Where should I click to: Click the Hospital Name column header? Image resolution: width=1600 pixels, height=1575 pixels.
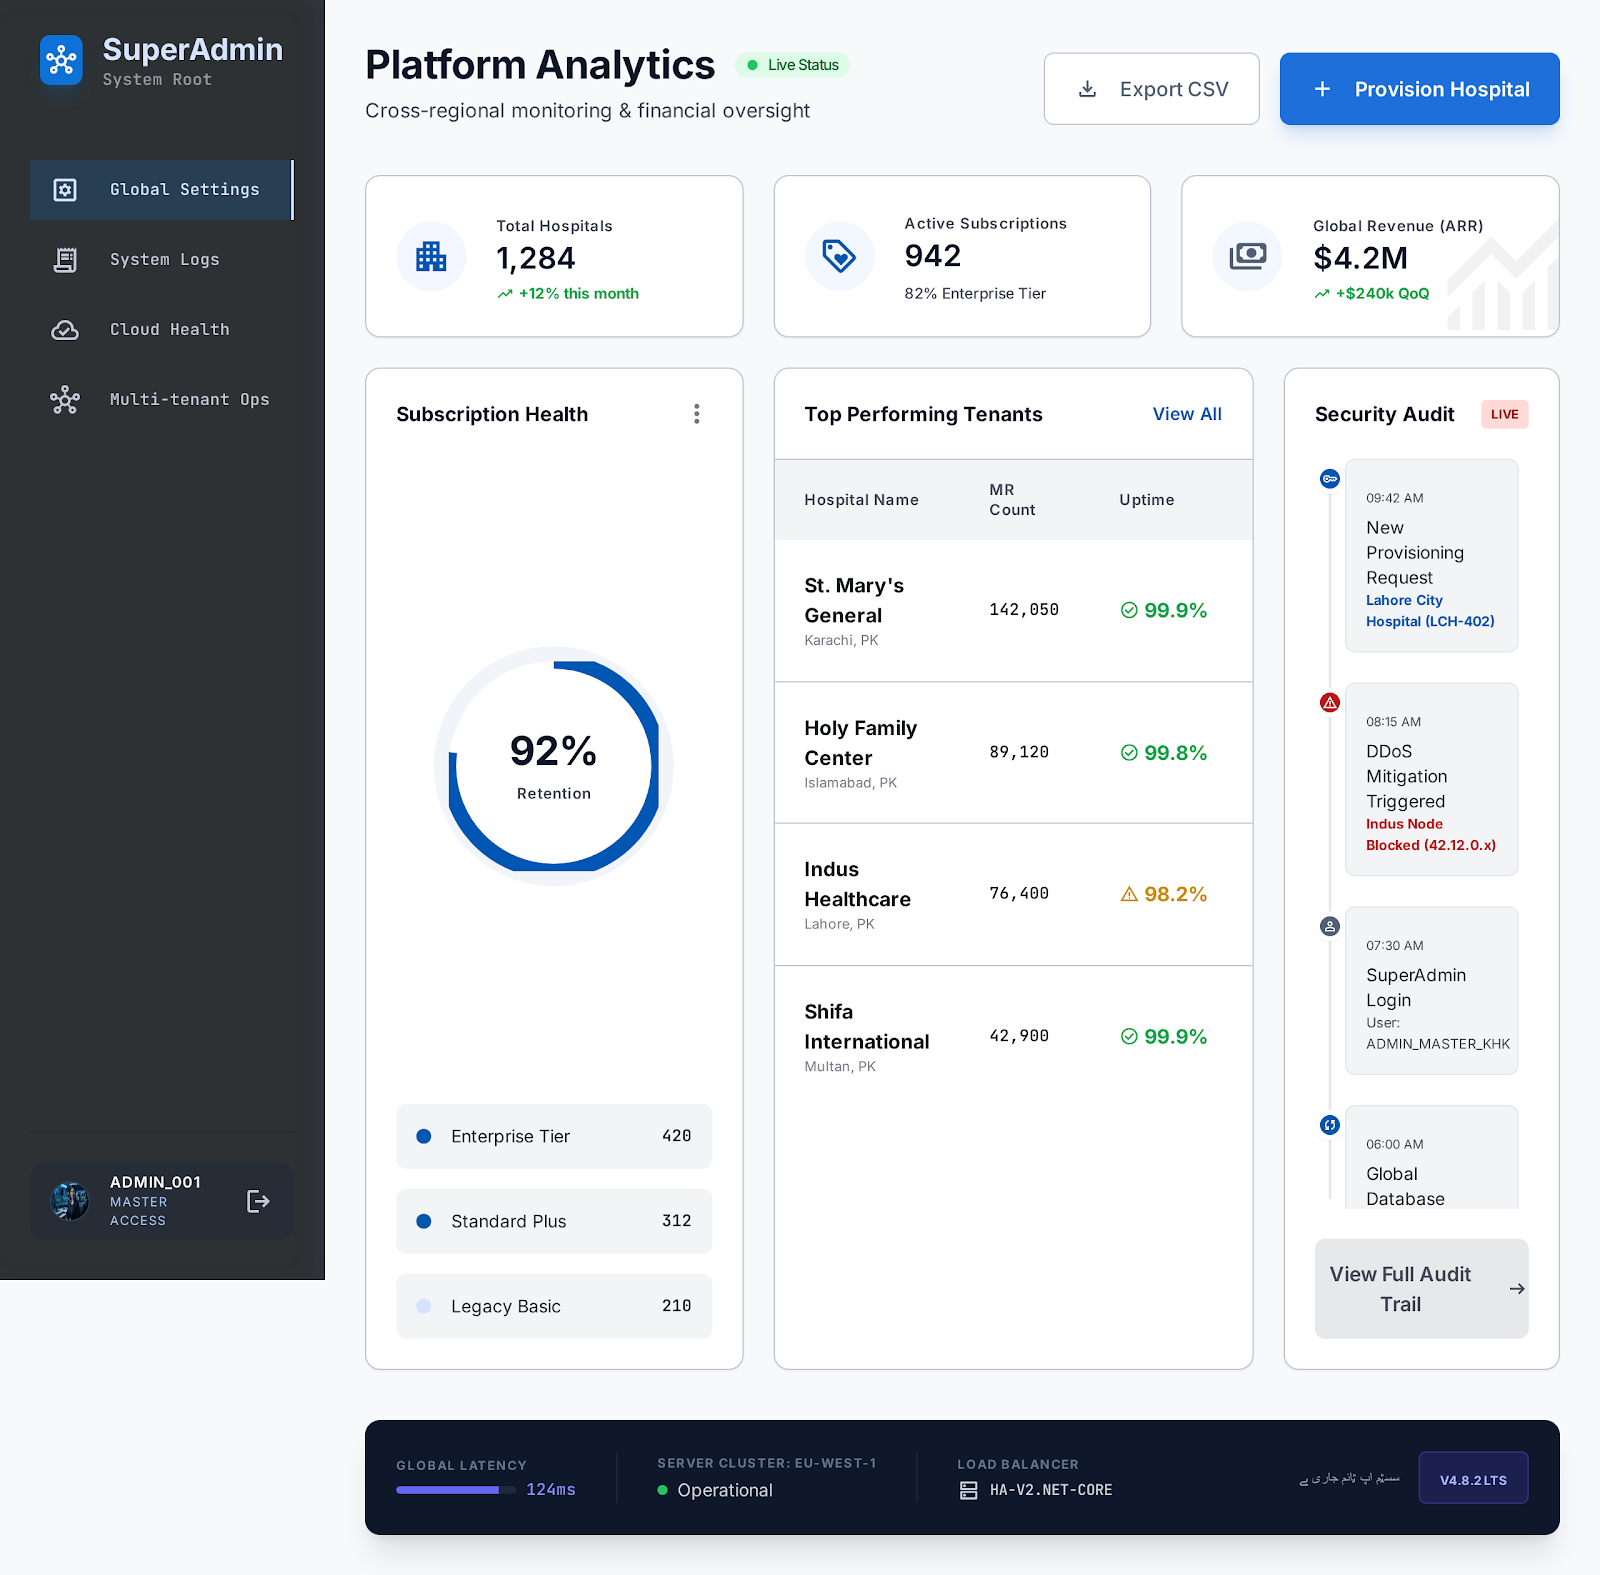click(861, 500)
